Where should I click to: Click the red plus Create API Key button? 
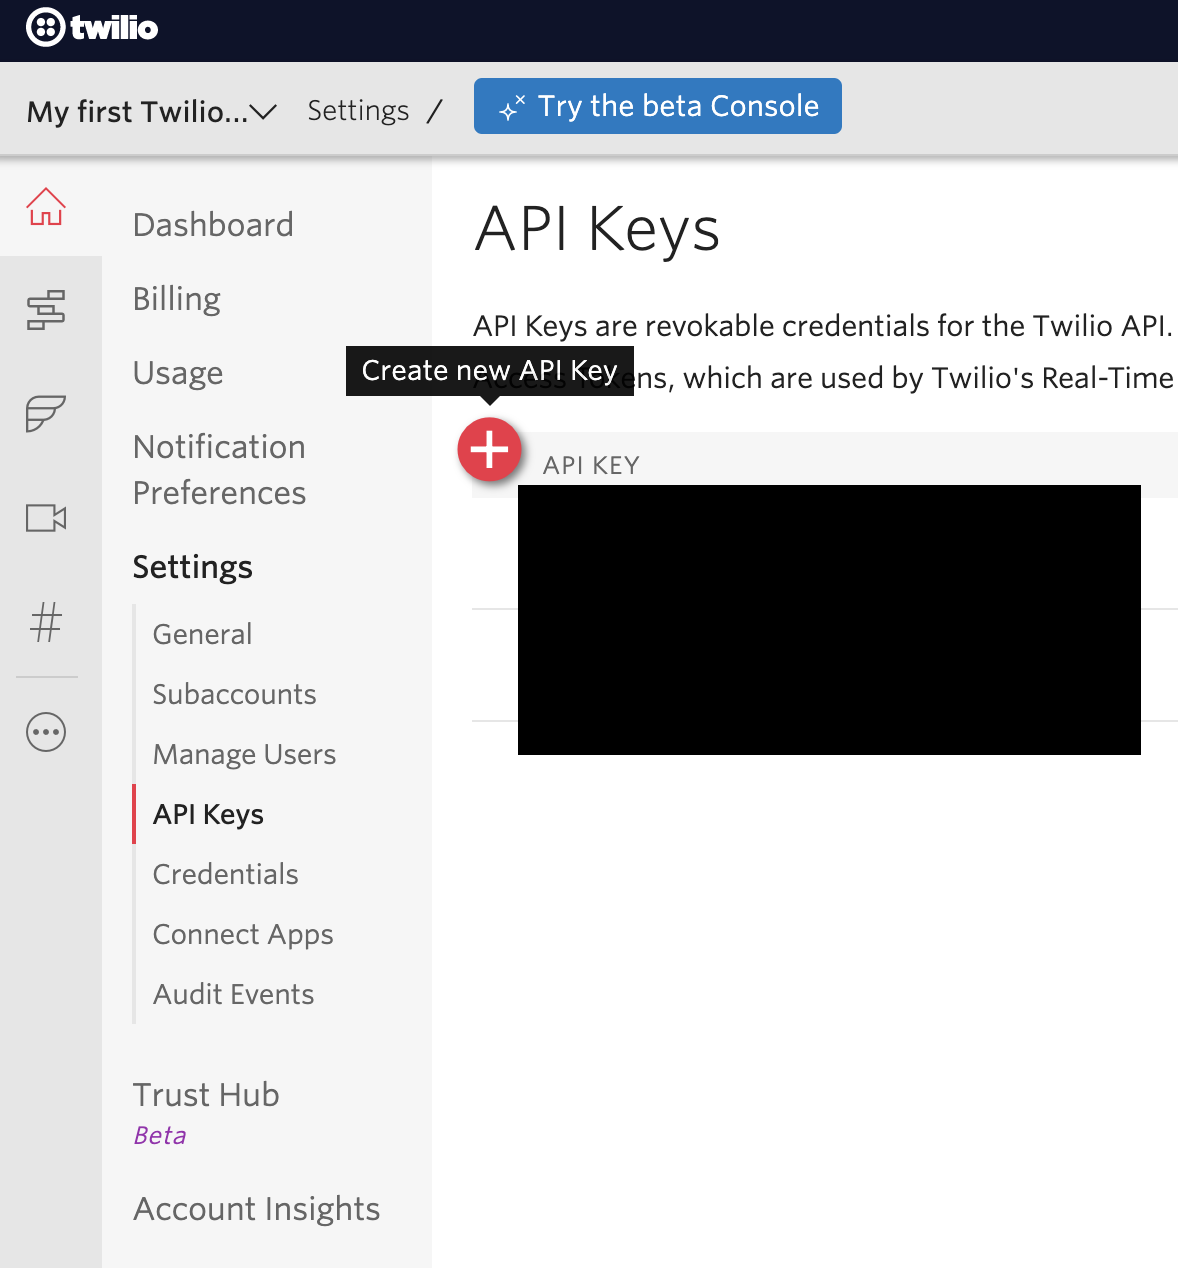coord(490,450)
